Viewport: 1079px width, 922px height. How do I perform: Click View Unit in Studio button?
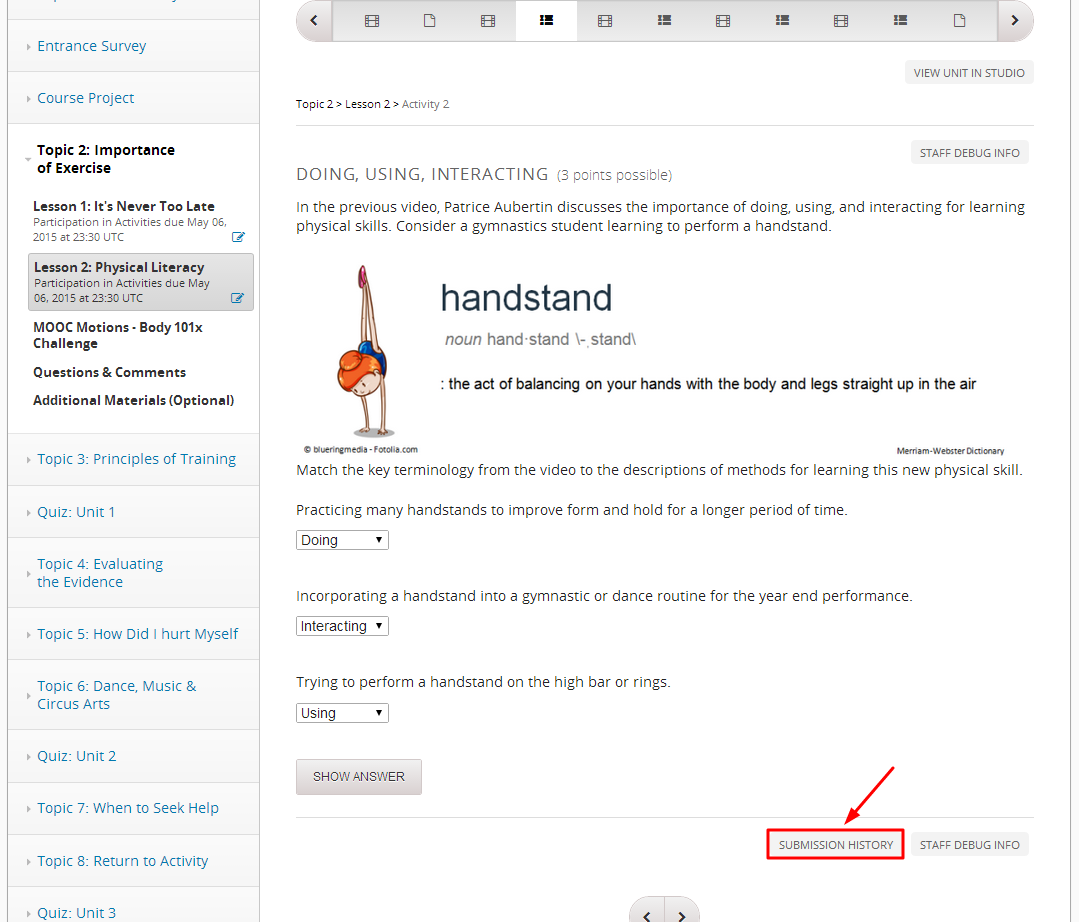969,73
